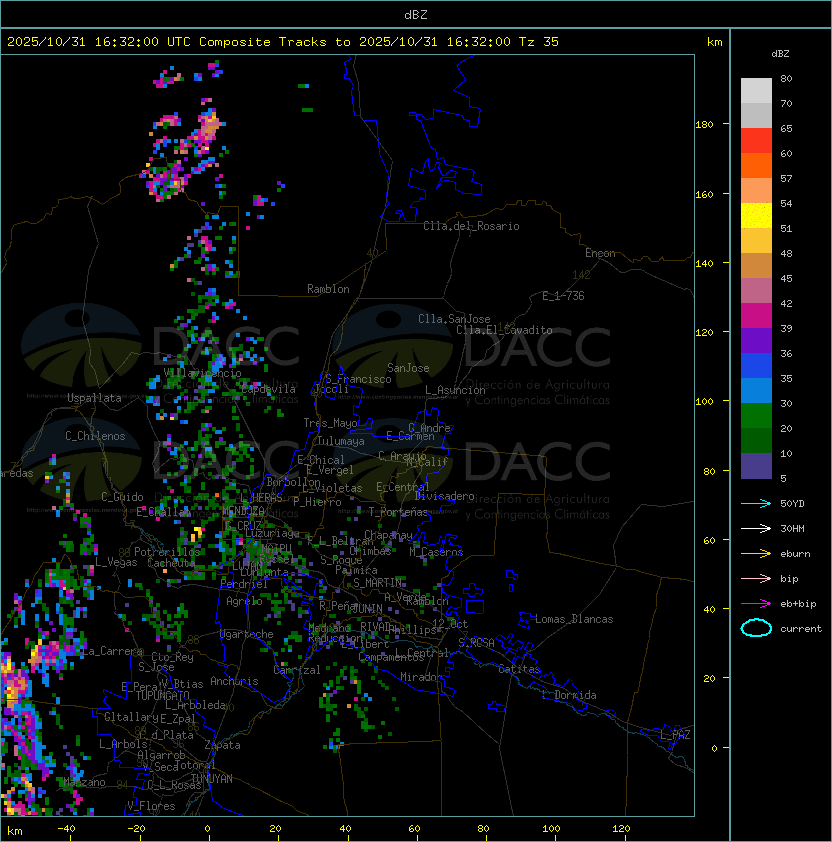Click the E_1-736 place label
Screen dimensions: 832x842
(563, 296)
